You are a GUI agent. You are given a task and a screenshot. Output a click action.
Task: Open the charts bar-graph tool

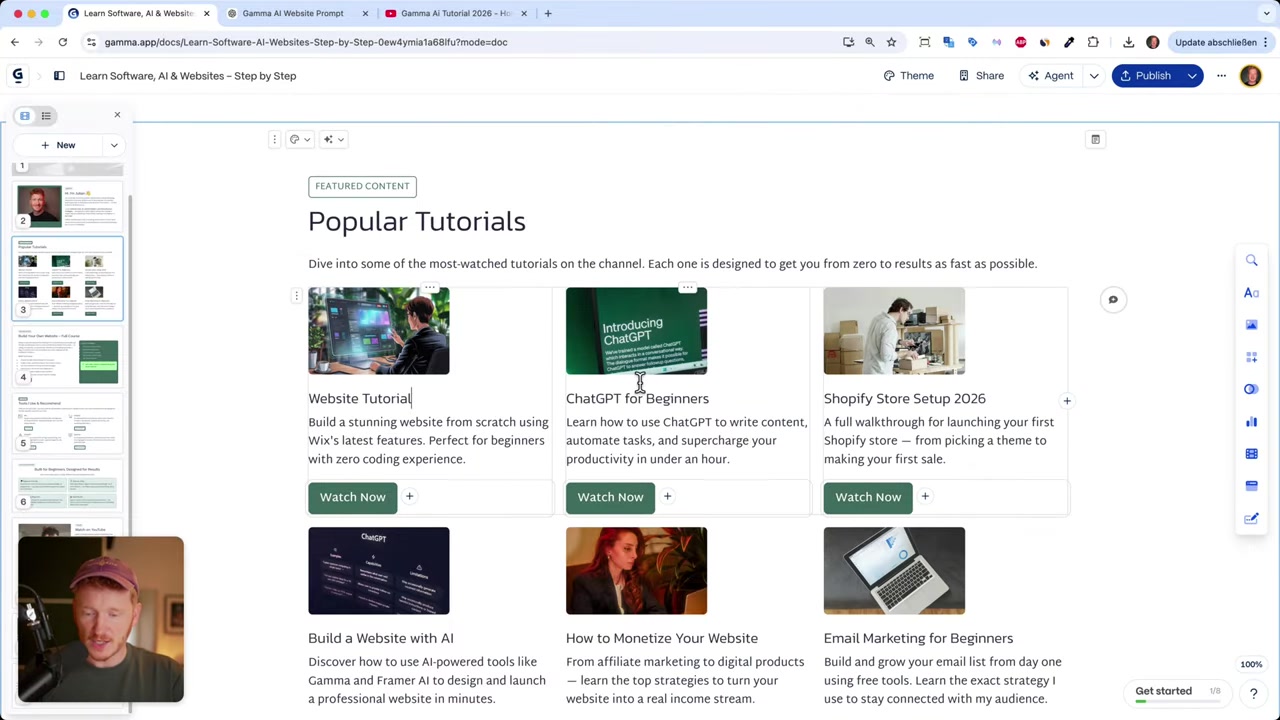pyautogui.click(x=1251, y=421)
